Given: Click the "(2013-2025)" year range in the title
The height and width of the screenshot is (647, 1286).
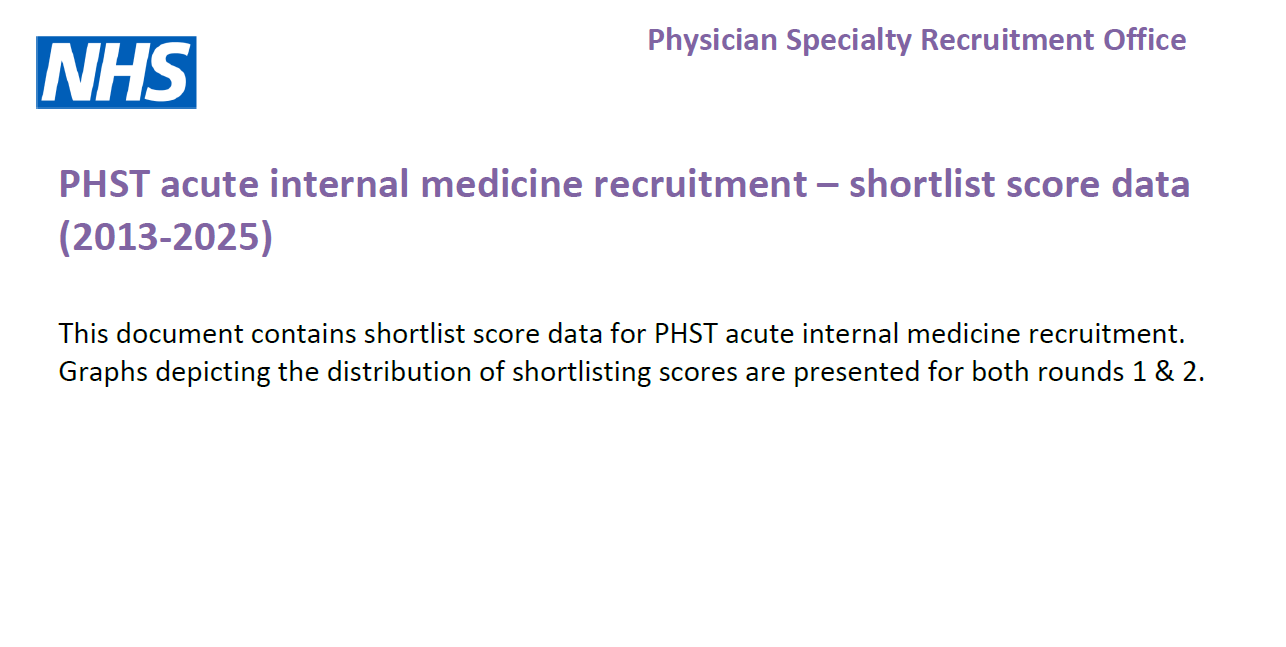Looking at the screenshot, I should [165, 238].
